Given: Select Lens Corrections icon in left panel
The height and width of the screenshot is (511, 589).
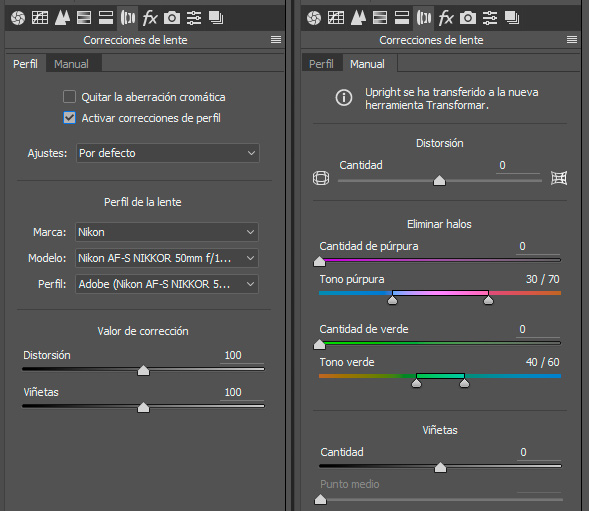Looking at the screenshot, I should 128,18.
